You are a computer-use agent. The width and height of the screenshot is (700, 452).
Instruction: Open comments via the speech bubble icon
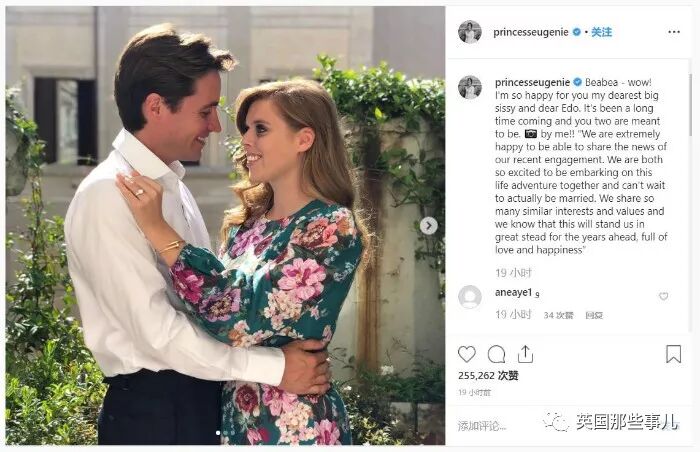click(x=496, y=354)
